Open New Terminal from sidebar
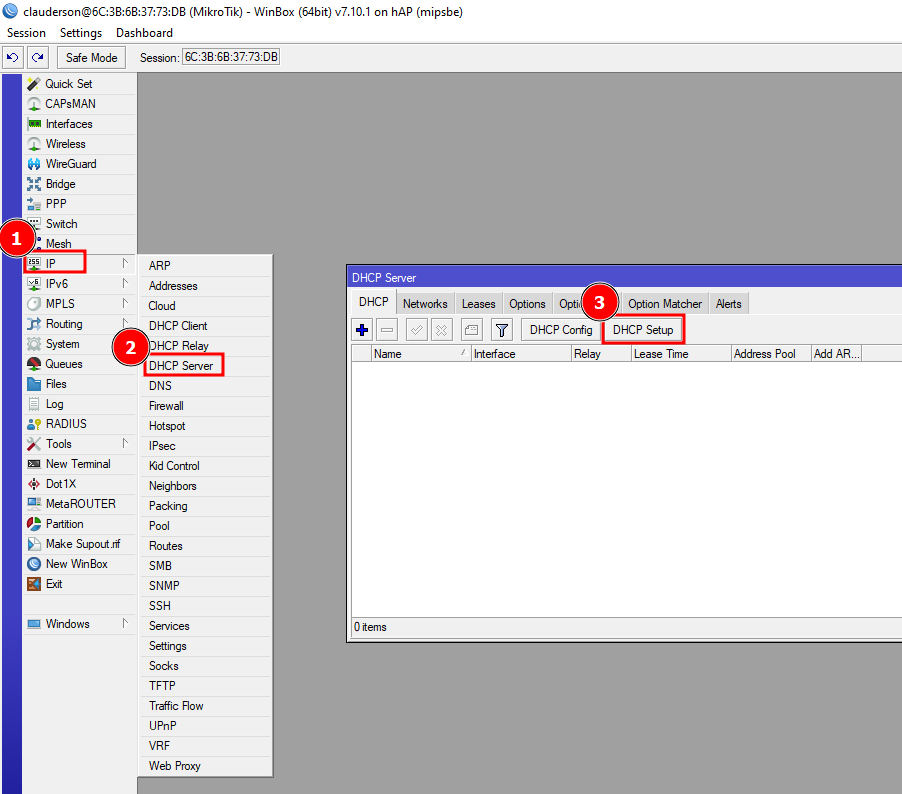 coord(77,464)
